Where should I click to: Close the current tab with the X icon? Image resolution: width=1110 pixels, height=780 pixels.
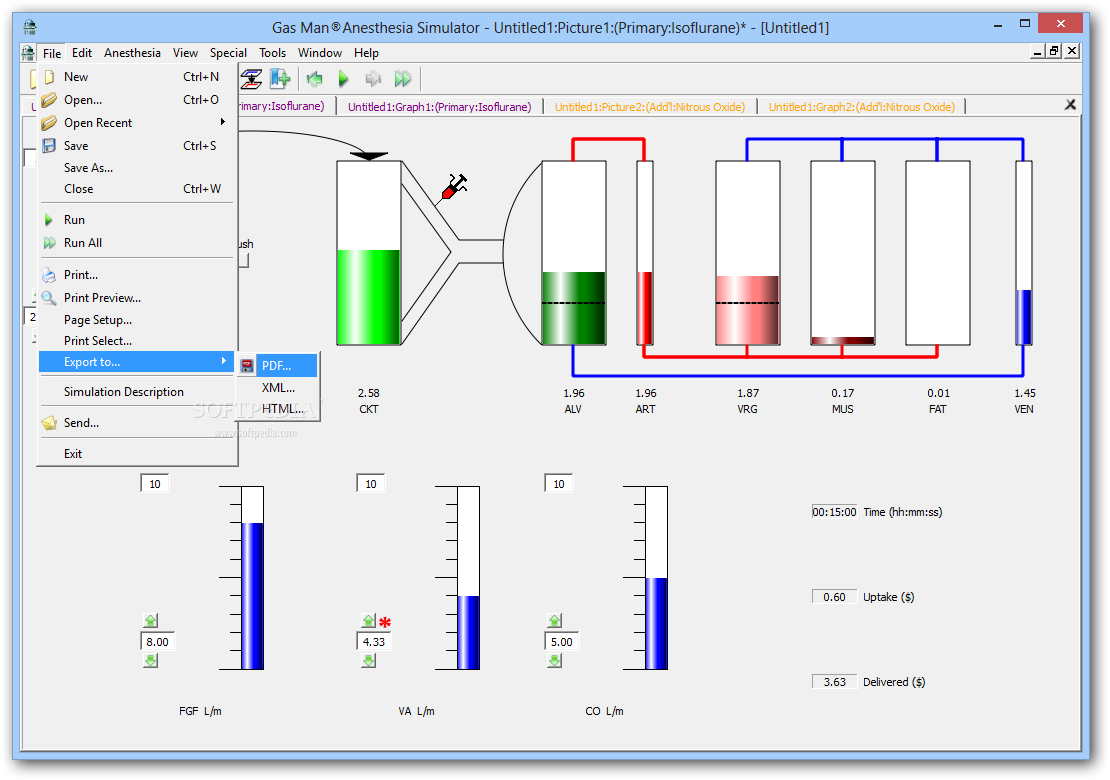click(x=1070, y=105)
